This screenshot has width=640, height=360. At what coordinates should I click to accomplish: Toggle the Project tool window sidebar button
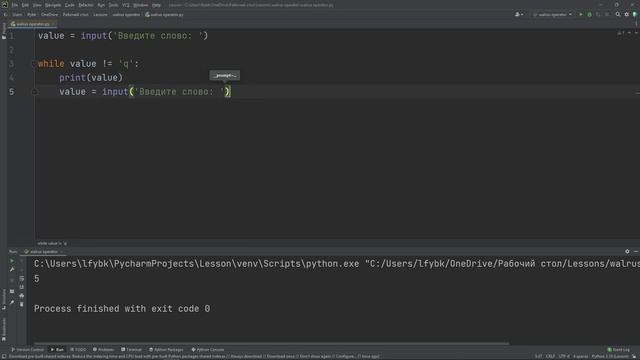[x=4, y=31]
